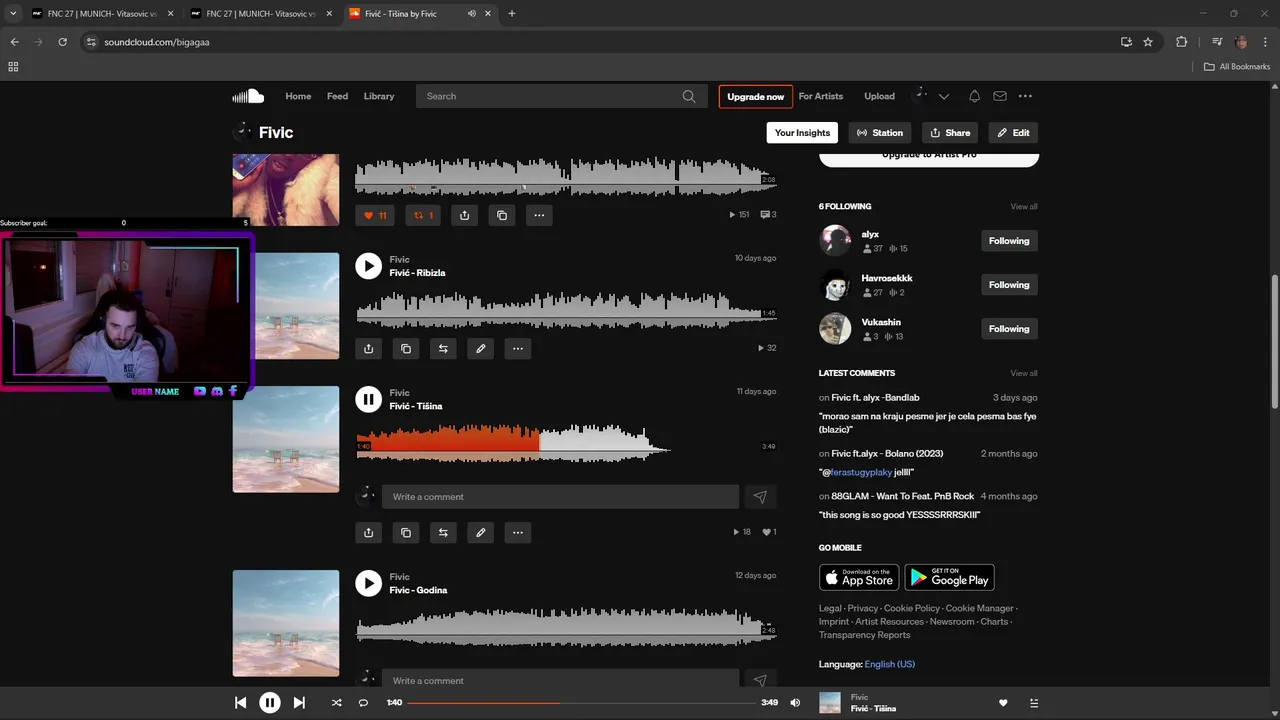The image size is (1280, 720).
Task: Start the Fivic Station
Action: click(880, 133)
